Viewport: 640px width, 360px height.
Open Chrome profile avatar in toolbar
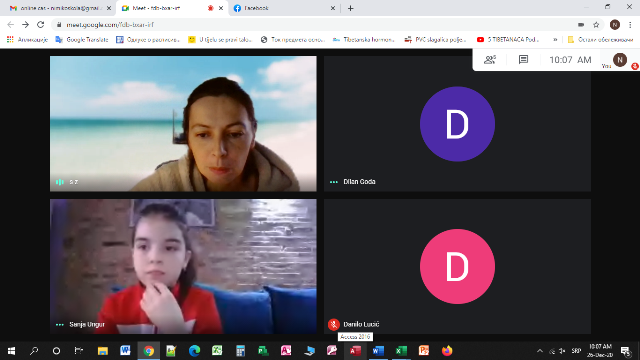pyautogui.click(x=615, y=24)
